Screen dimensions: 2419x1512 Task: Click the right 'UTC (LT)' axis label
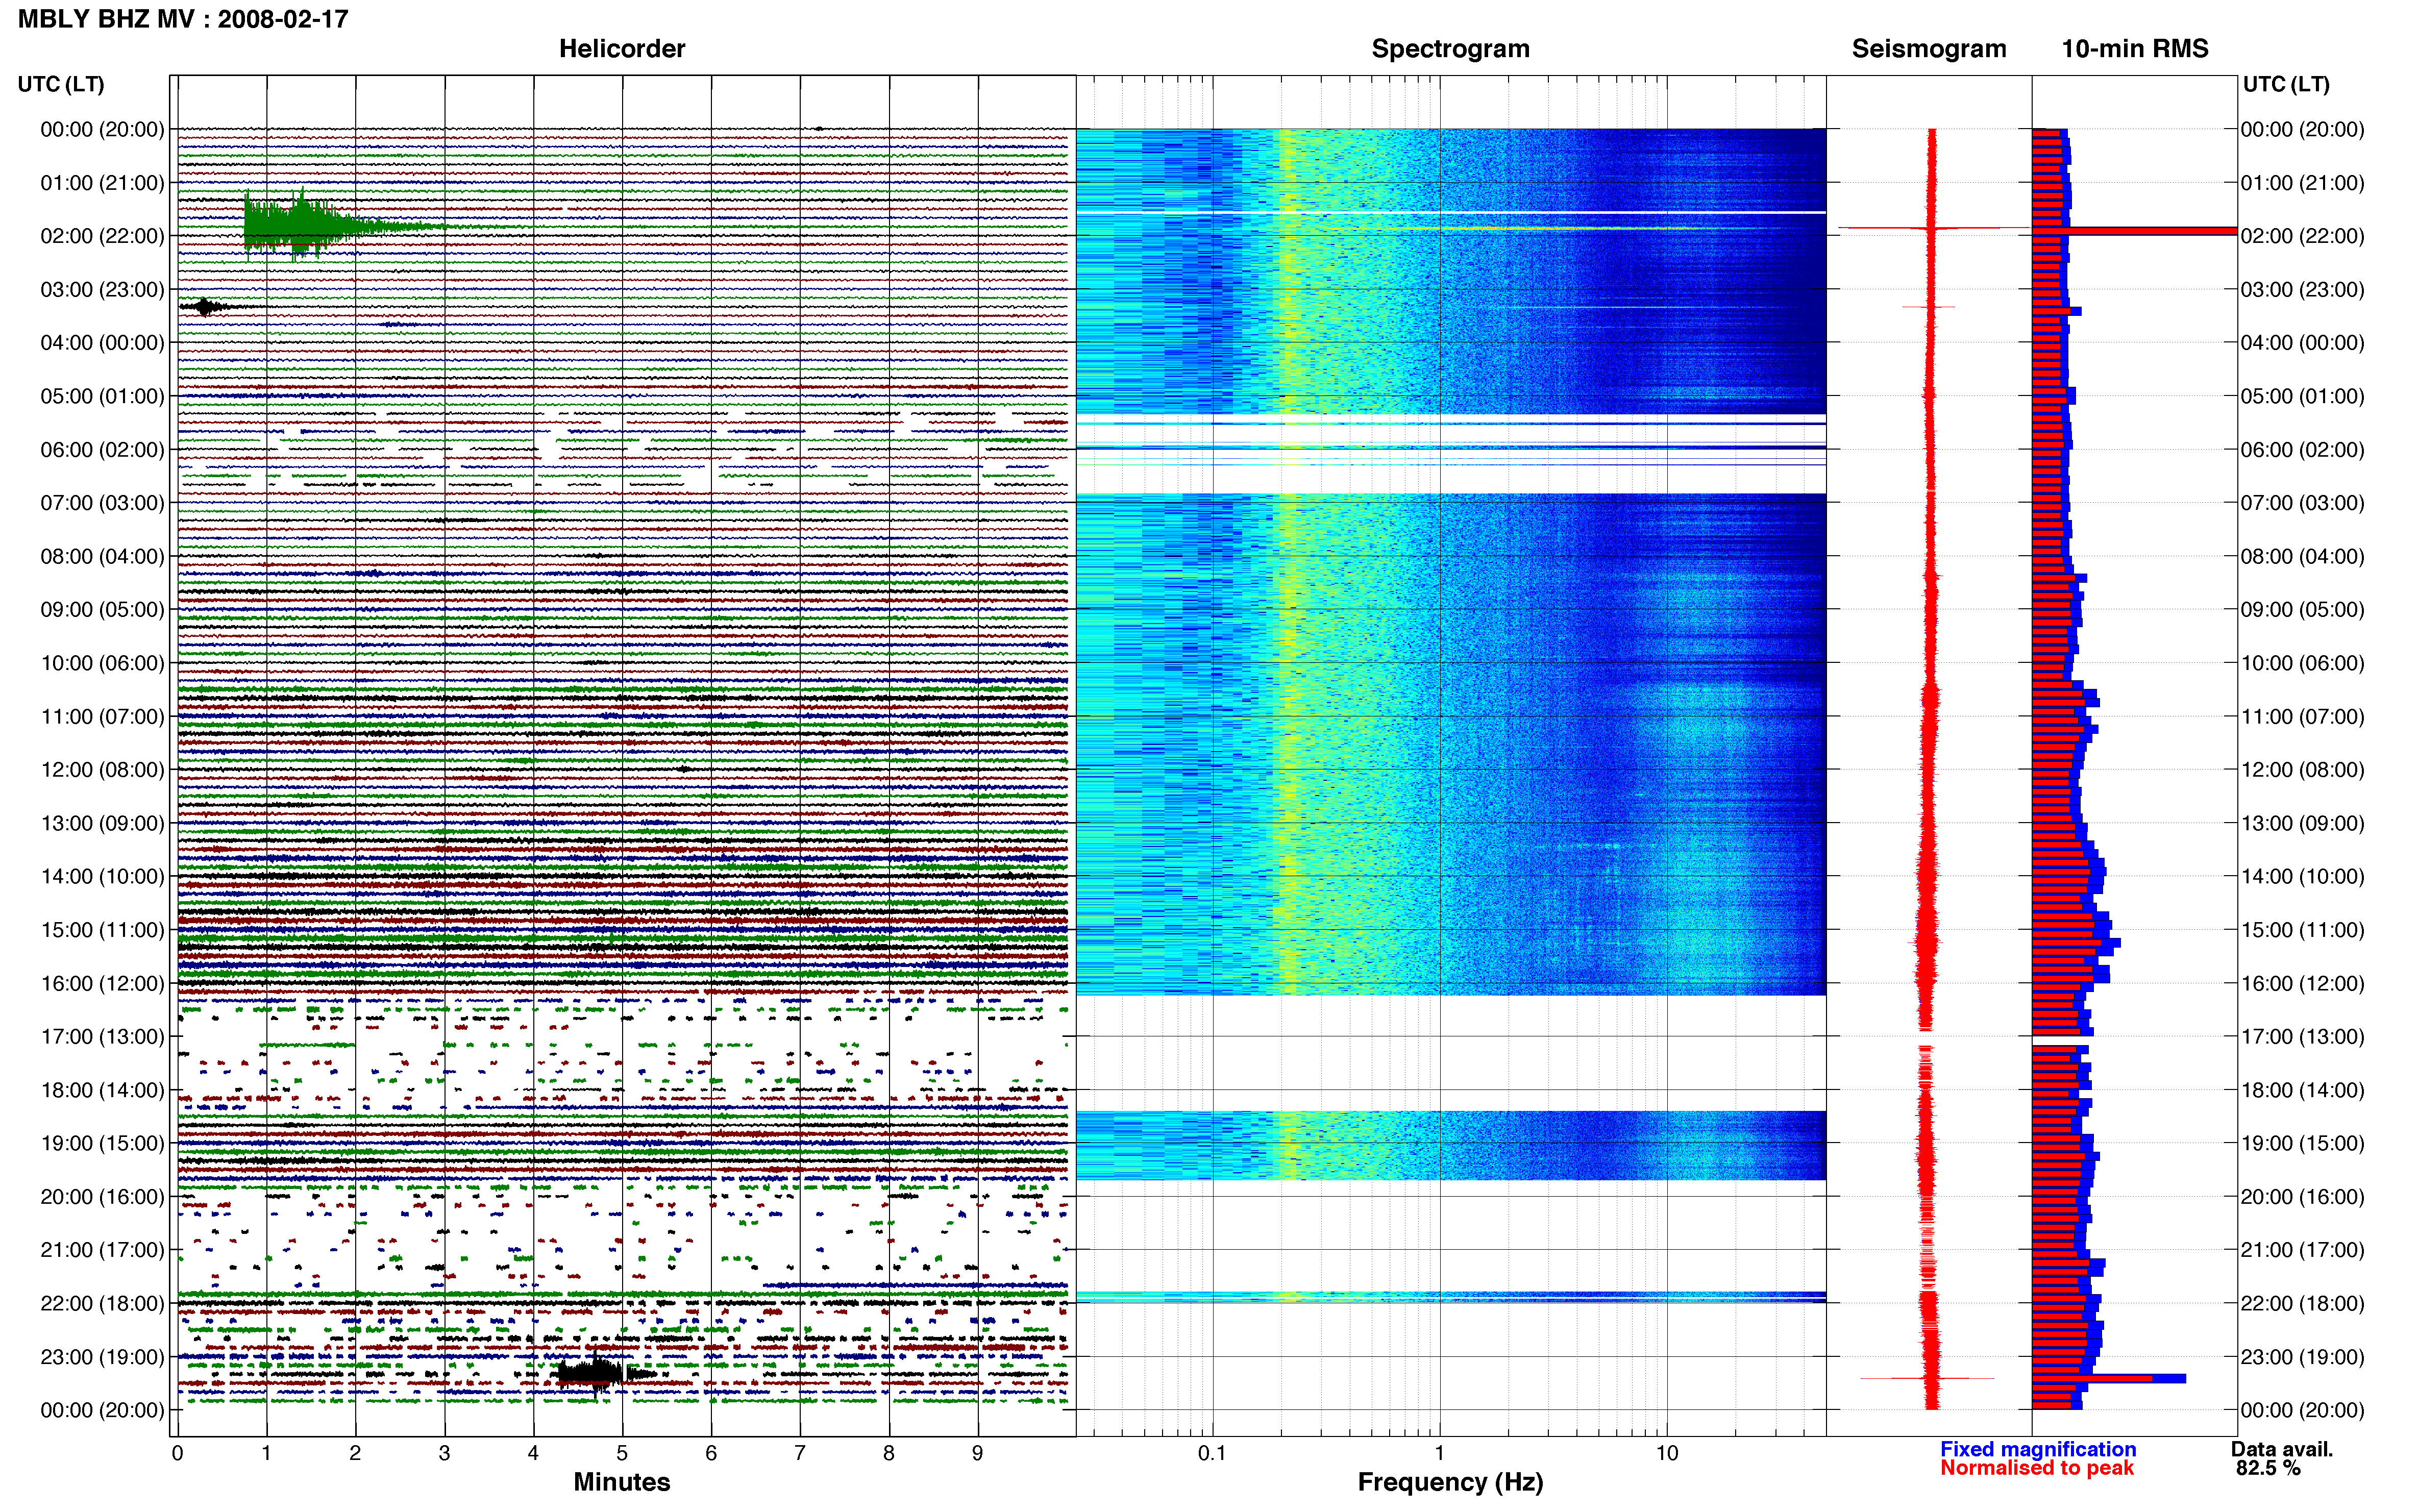click(x=2286, y=84)
